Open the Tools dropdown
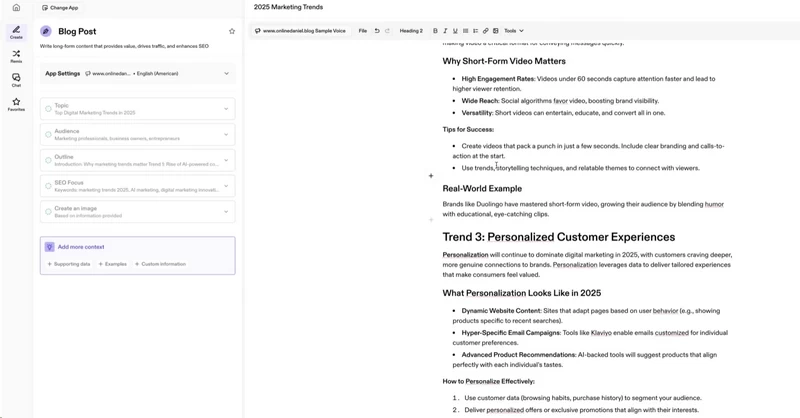 [514, 31]
